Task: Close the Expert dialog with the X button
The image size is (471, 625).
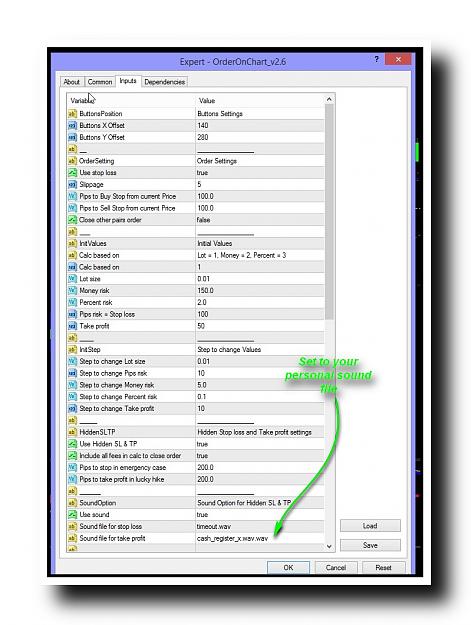Action: pos(398,59)
